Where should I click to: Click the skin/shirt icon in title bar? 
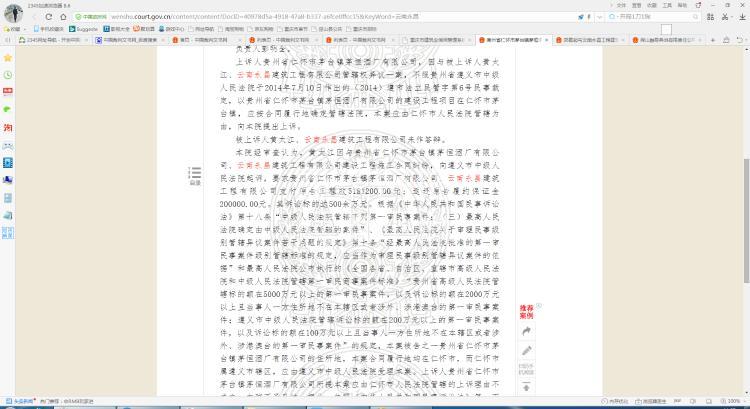point(698,5)
